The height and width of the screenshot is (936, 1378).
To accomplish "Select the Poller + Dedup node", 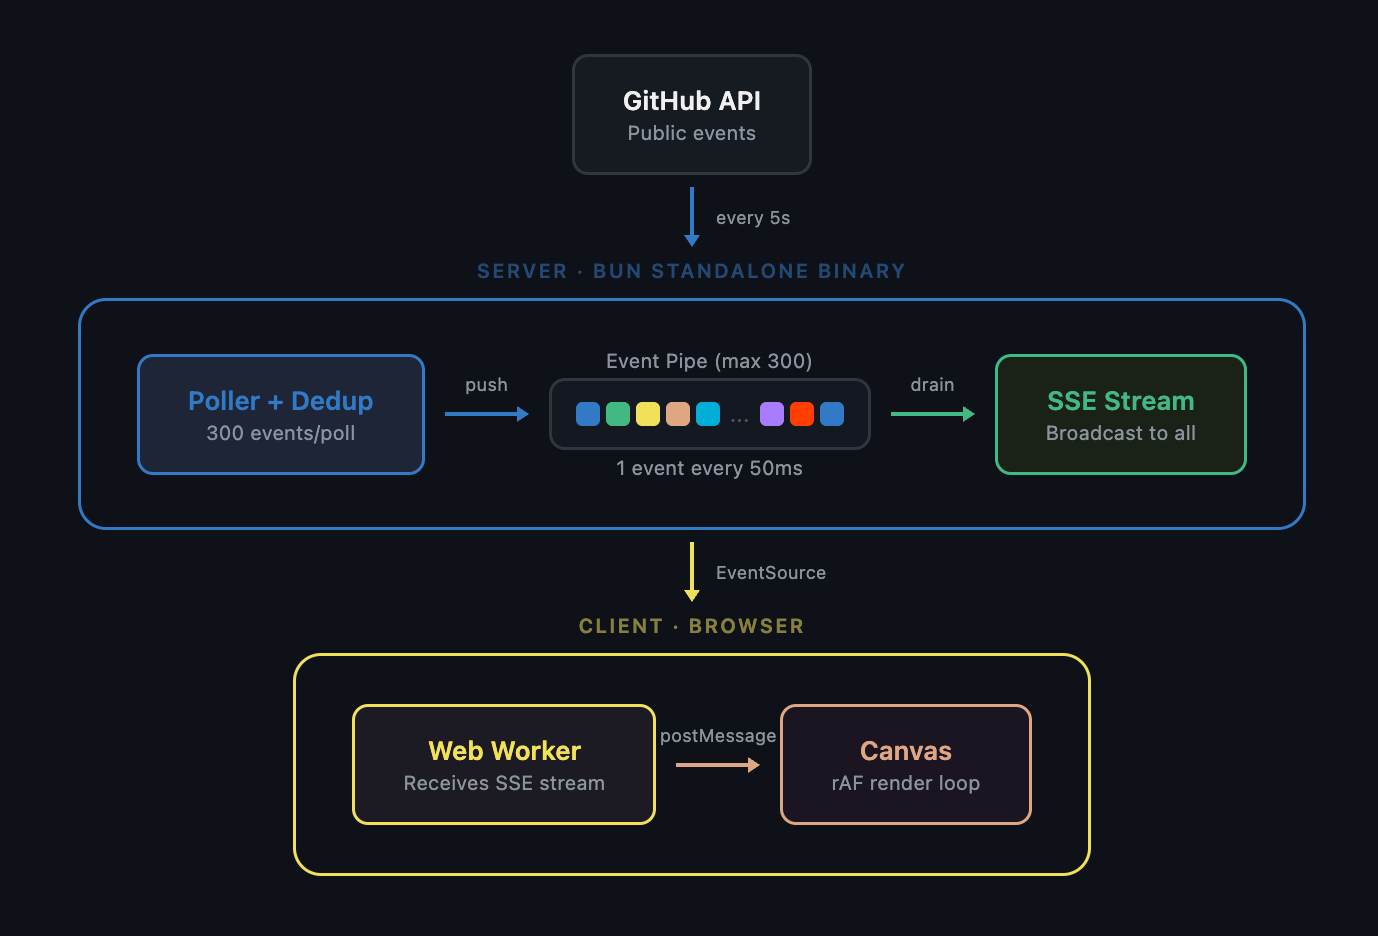I will pyautogui.click(x=281, y=414).
